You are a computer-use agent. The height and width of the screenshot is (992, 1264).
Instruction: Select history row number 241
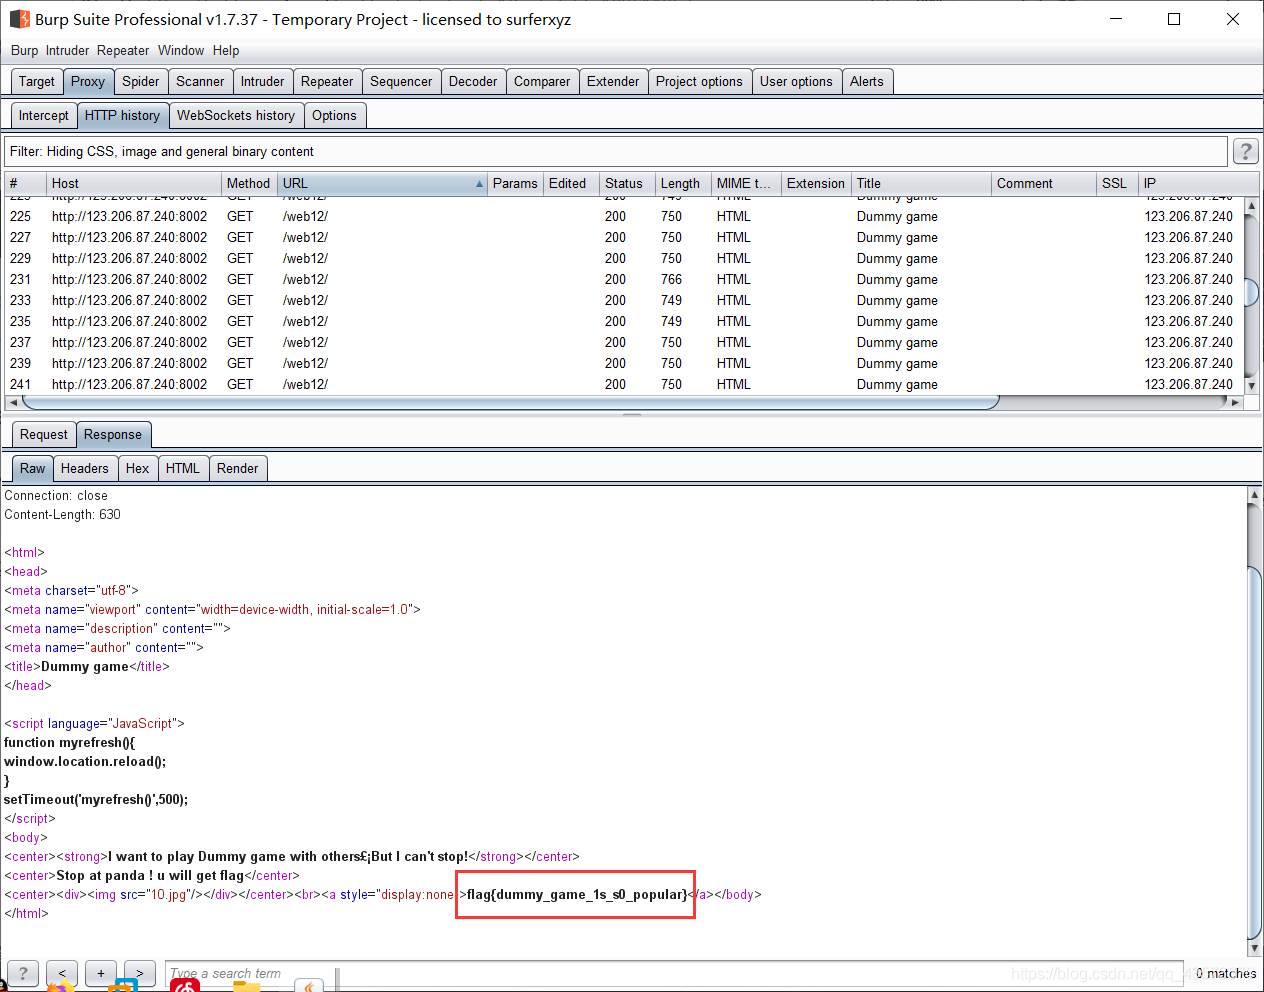point(624,384)
